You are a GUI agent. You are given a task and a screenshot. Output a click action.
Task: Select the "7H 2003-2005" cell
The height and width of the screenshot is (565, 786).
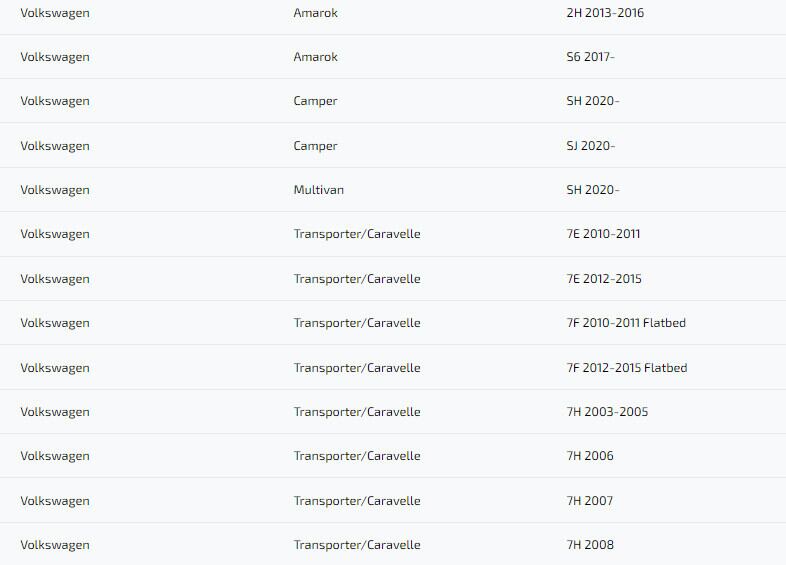pyautogui.click(x=607, y=412)
